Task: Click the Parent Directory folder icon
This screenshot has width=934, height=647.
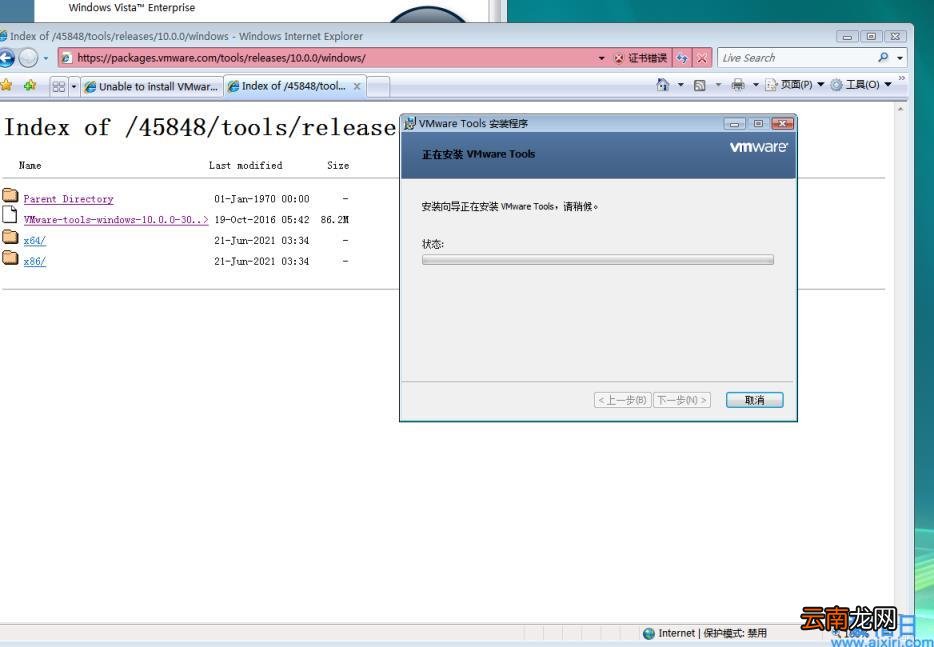Action: coord(10,195)
